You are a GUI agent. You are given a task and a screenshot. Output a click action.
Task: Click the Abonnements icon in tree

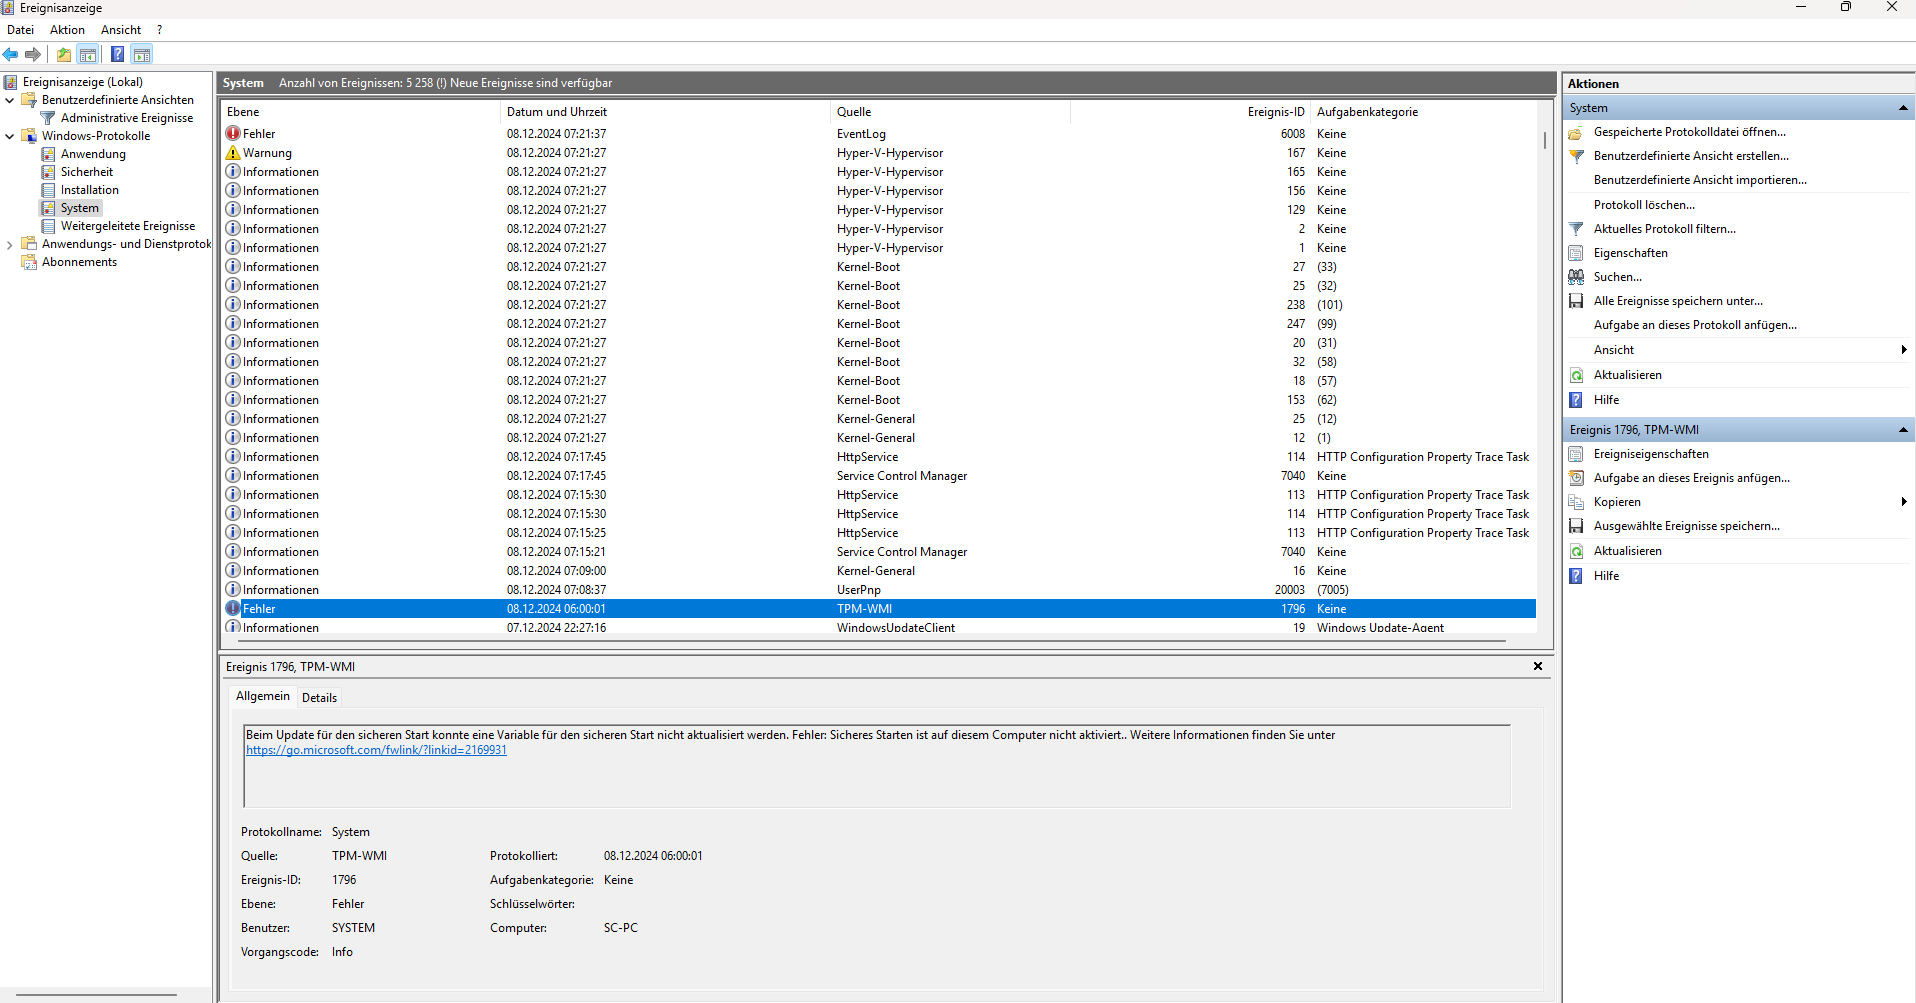pyautogui.click(x=29, y=262)
